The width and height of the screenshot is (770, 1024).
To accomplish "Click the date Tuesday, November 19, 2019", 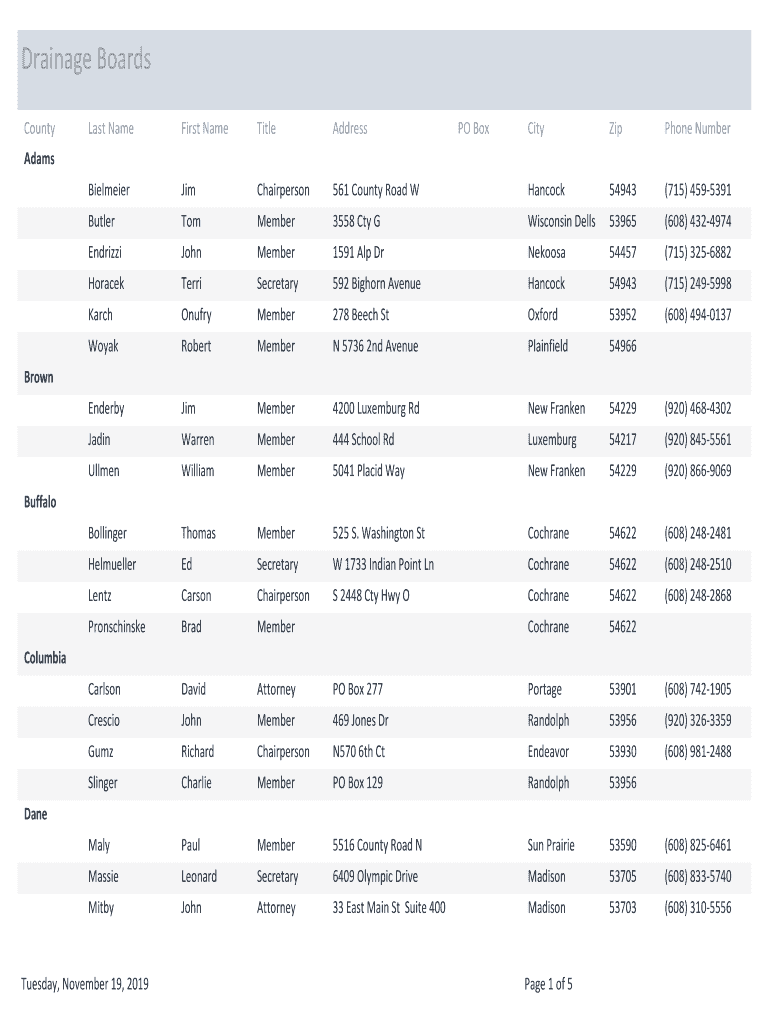I will (85, 985).
